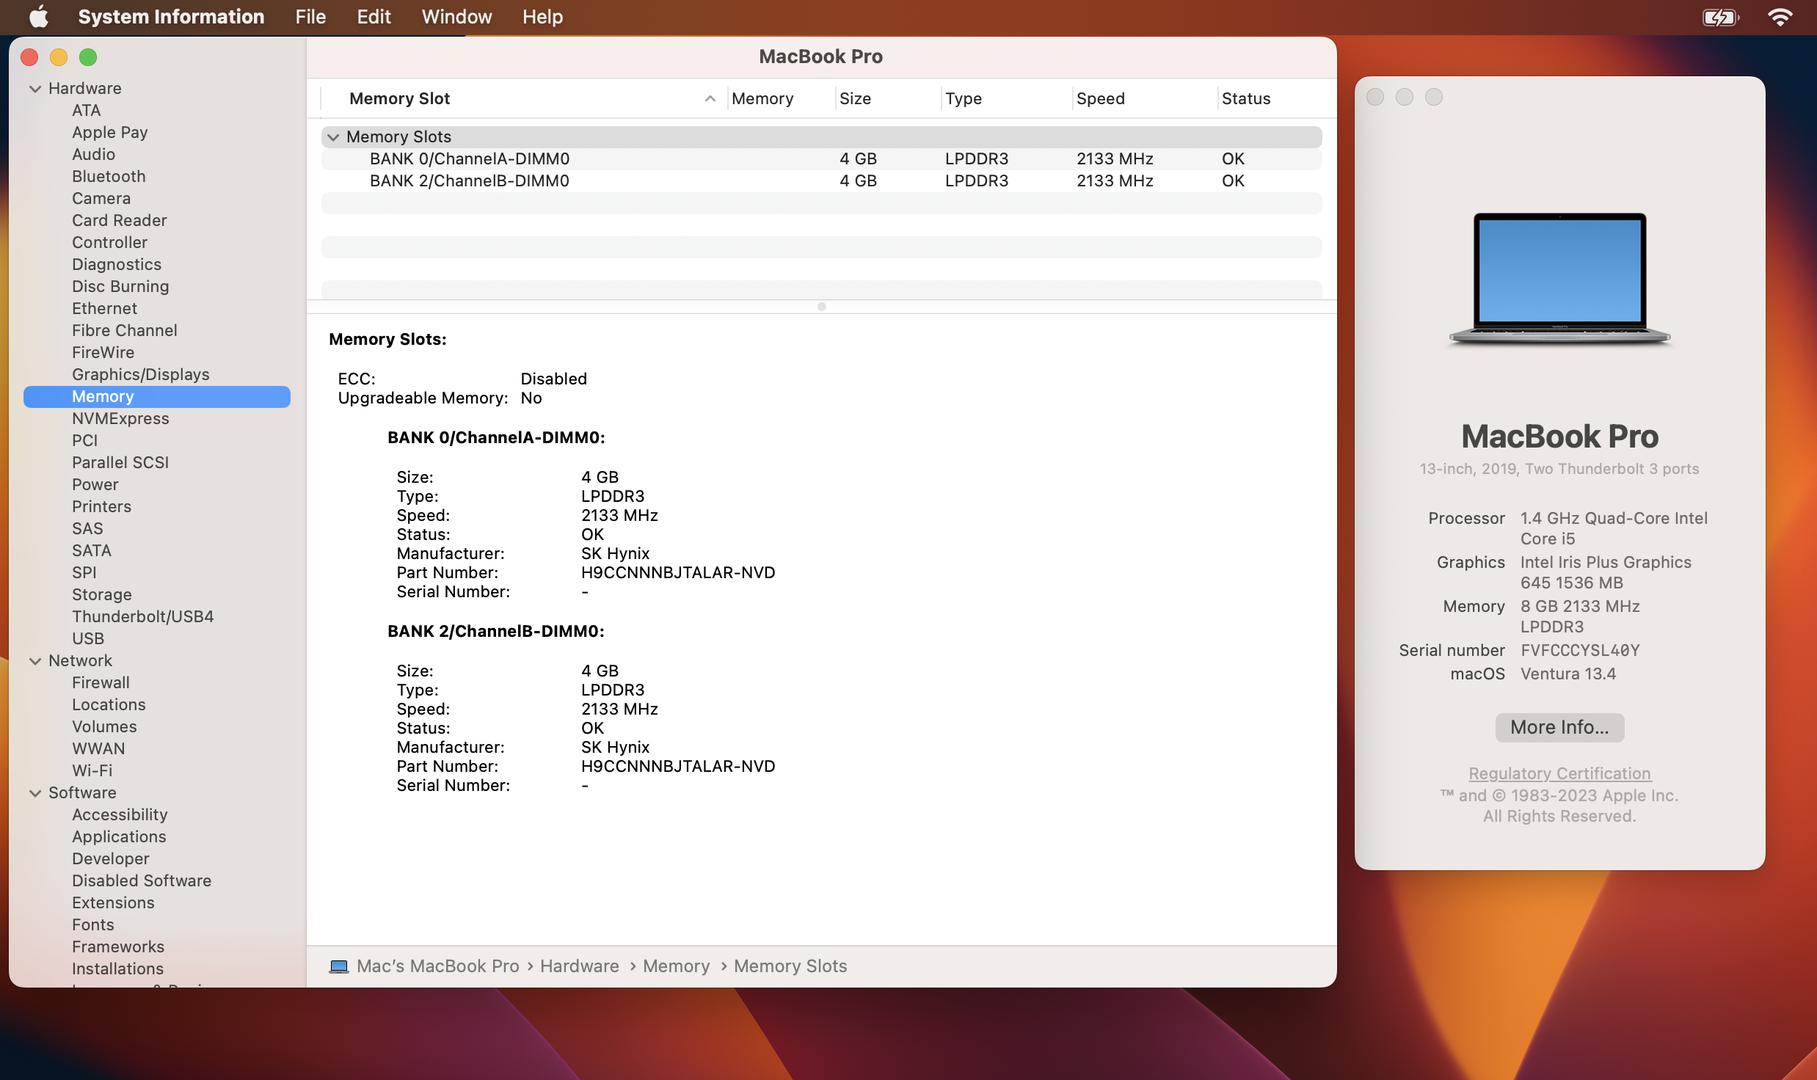
Task: Select Disabled Software in the sidebar
Action: 141,880
